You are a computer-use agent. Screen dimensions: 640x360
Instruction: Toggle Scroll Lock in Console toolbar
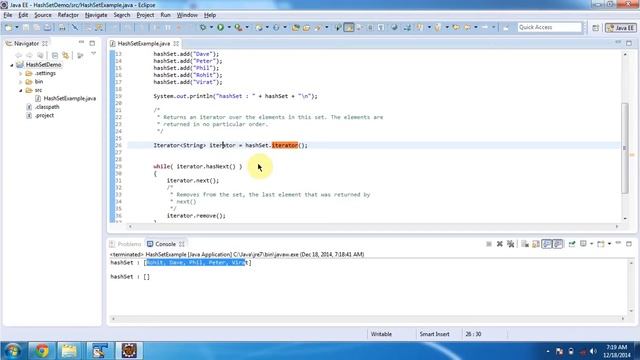click(536, 244)
